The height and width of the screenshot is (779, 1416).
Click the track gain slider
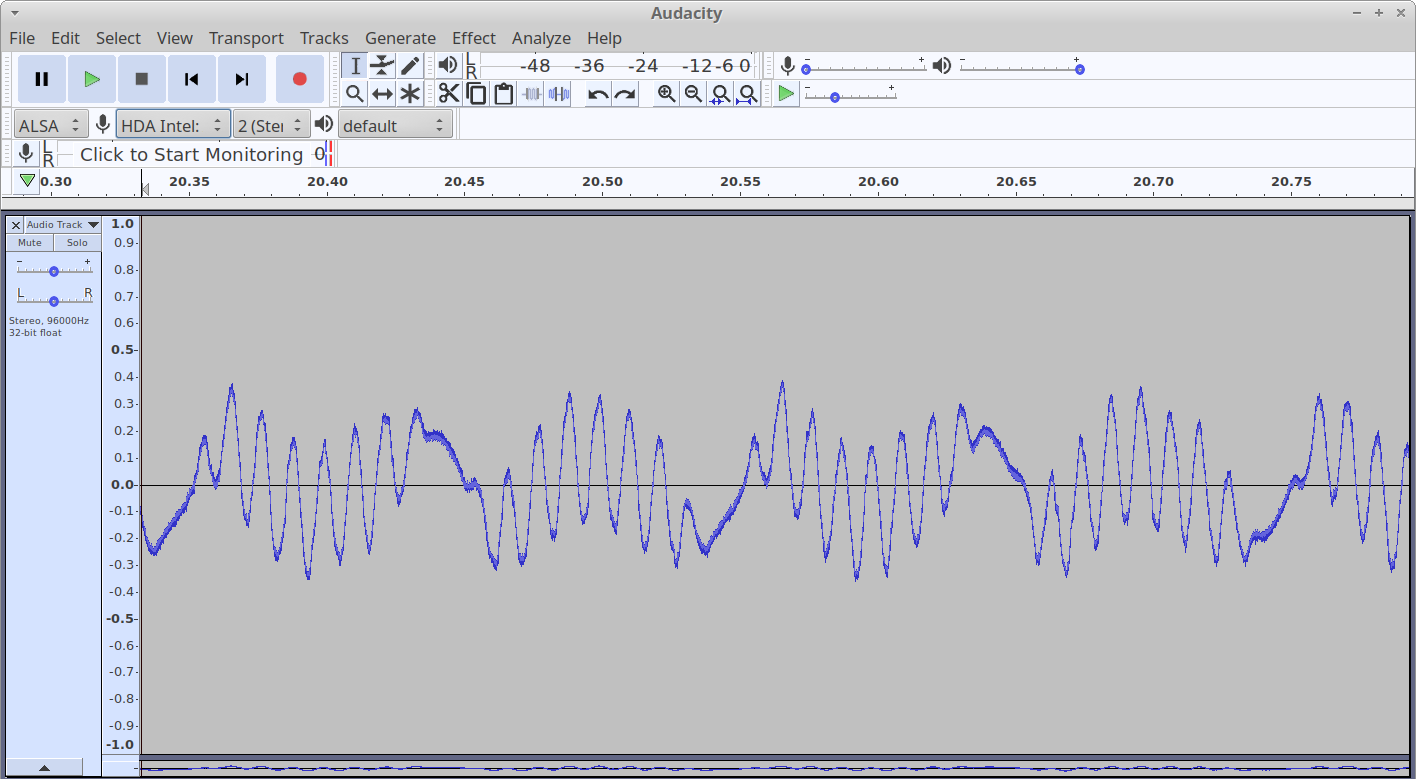coord(54,271)
